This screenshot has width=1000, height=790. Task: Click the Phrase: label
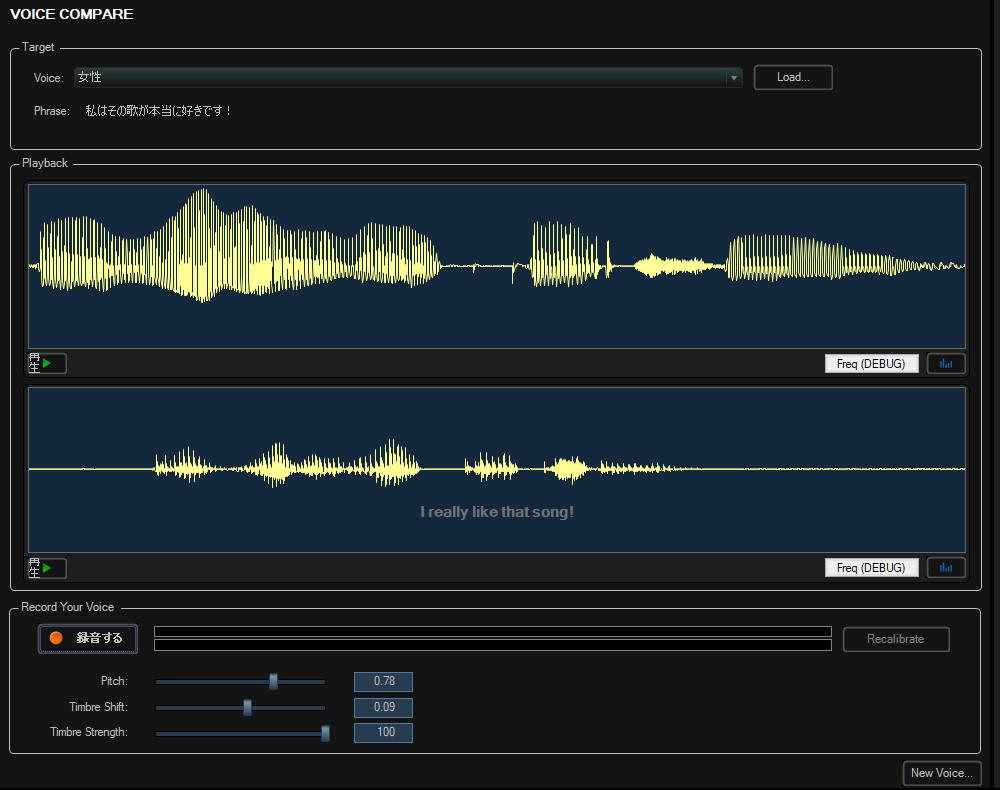51,111
